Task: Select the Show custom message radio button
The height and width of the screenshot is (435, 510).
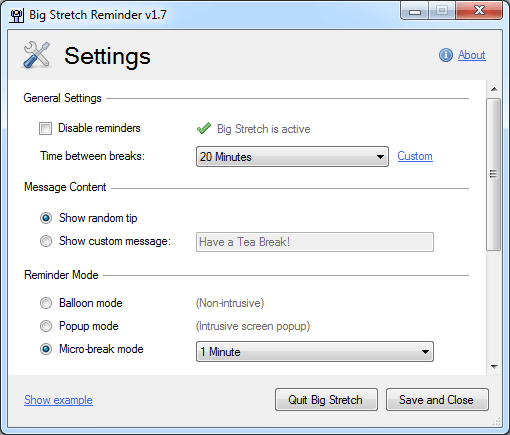Action: [x=46, y=241]
